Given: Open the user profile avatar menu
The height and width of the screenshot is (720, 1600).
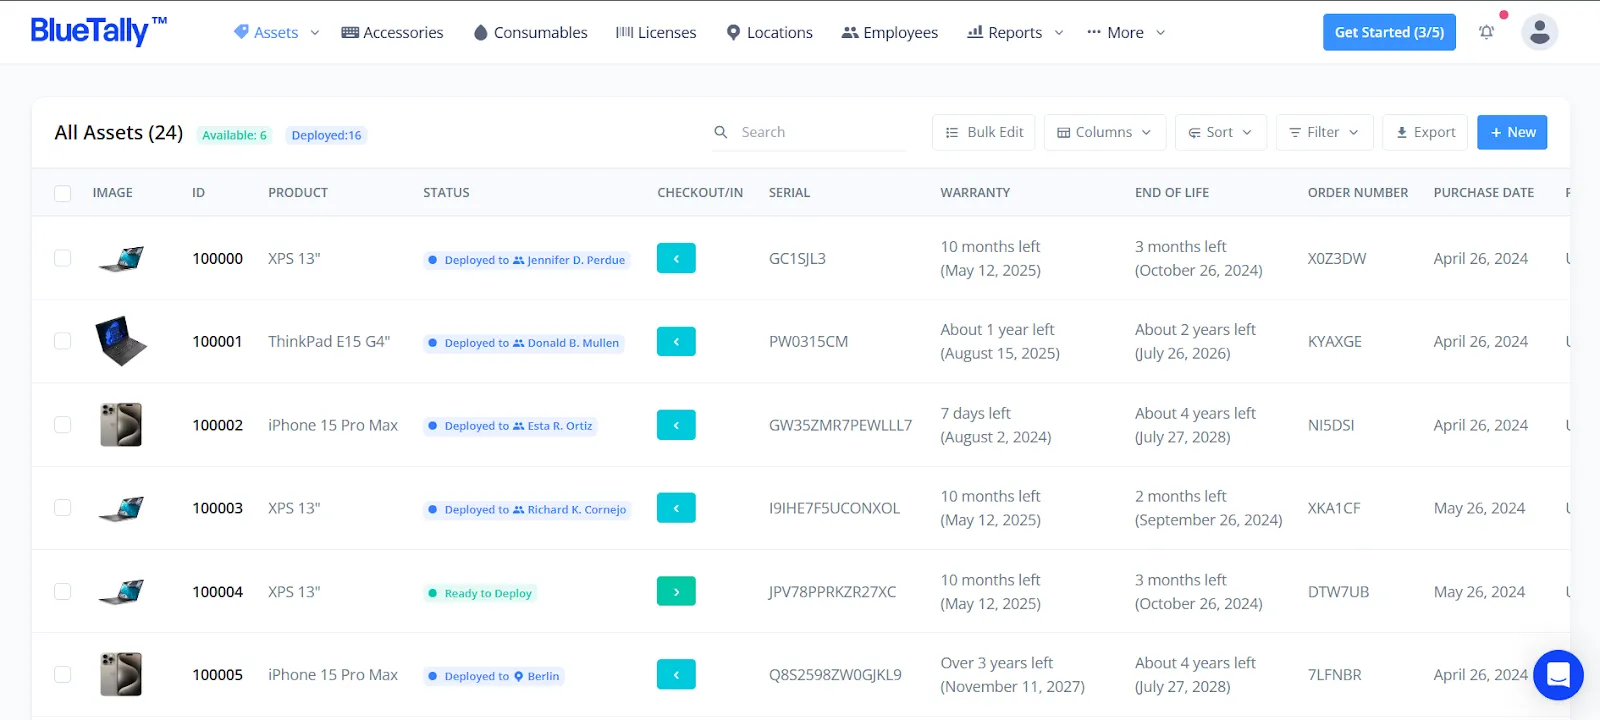Looking at the screenshot, I should point(1540,32).
